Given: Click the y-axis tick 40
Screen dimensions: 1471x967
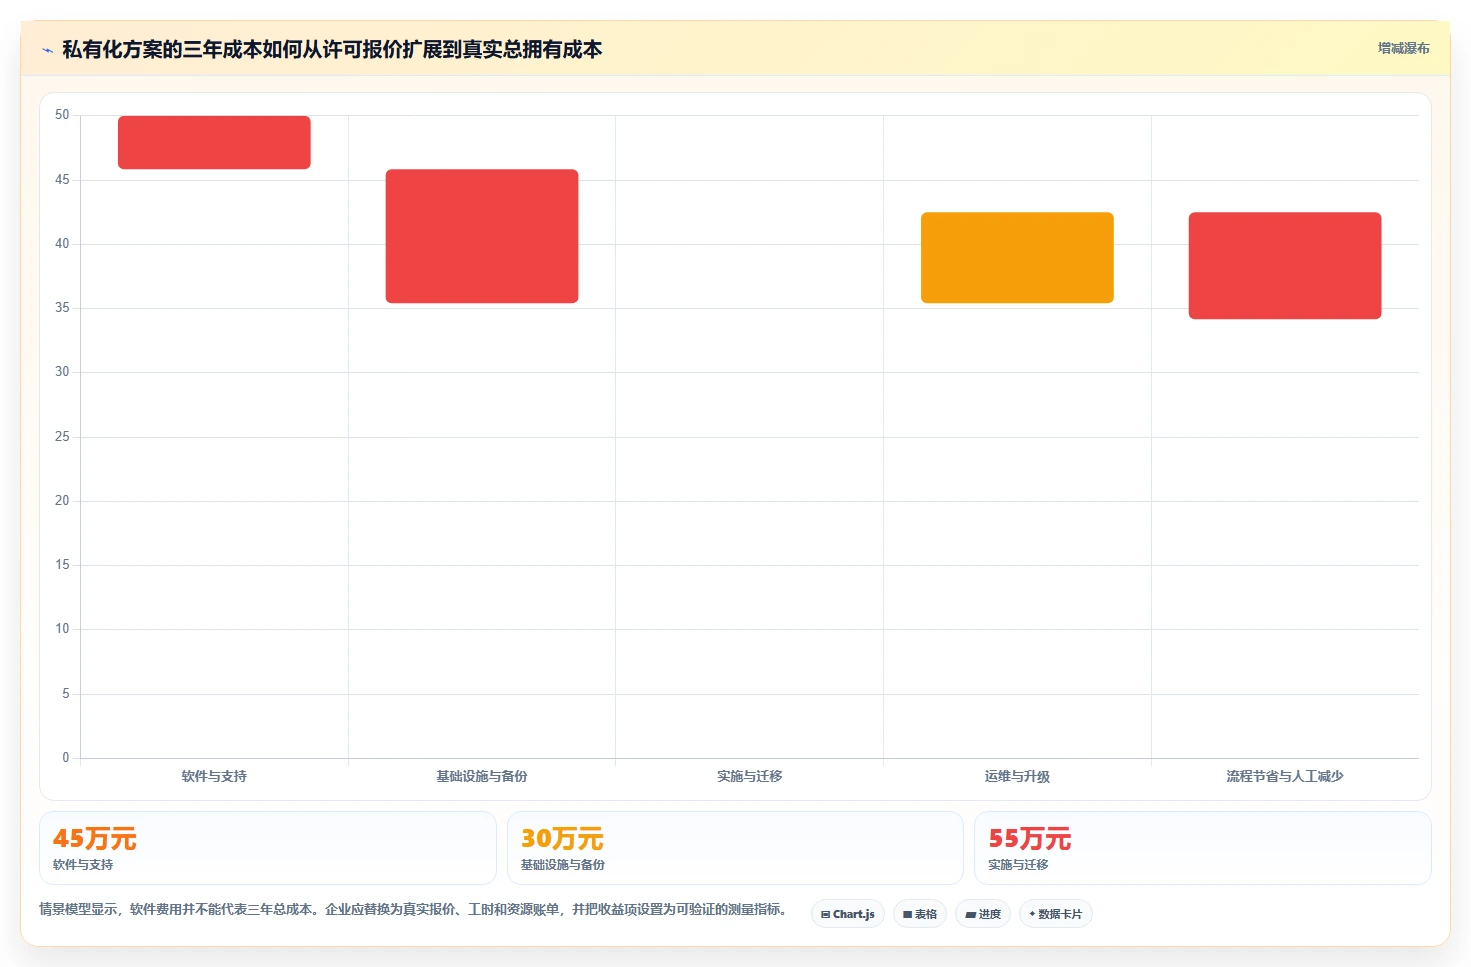Looking at the screenshot, I should [62, 243].
